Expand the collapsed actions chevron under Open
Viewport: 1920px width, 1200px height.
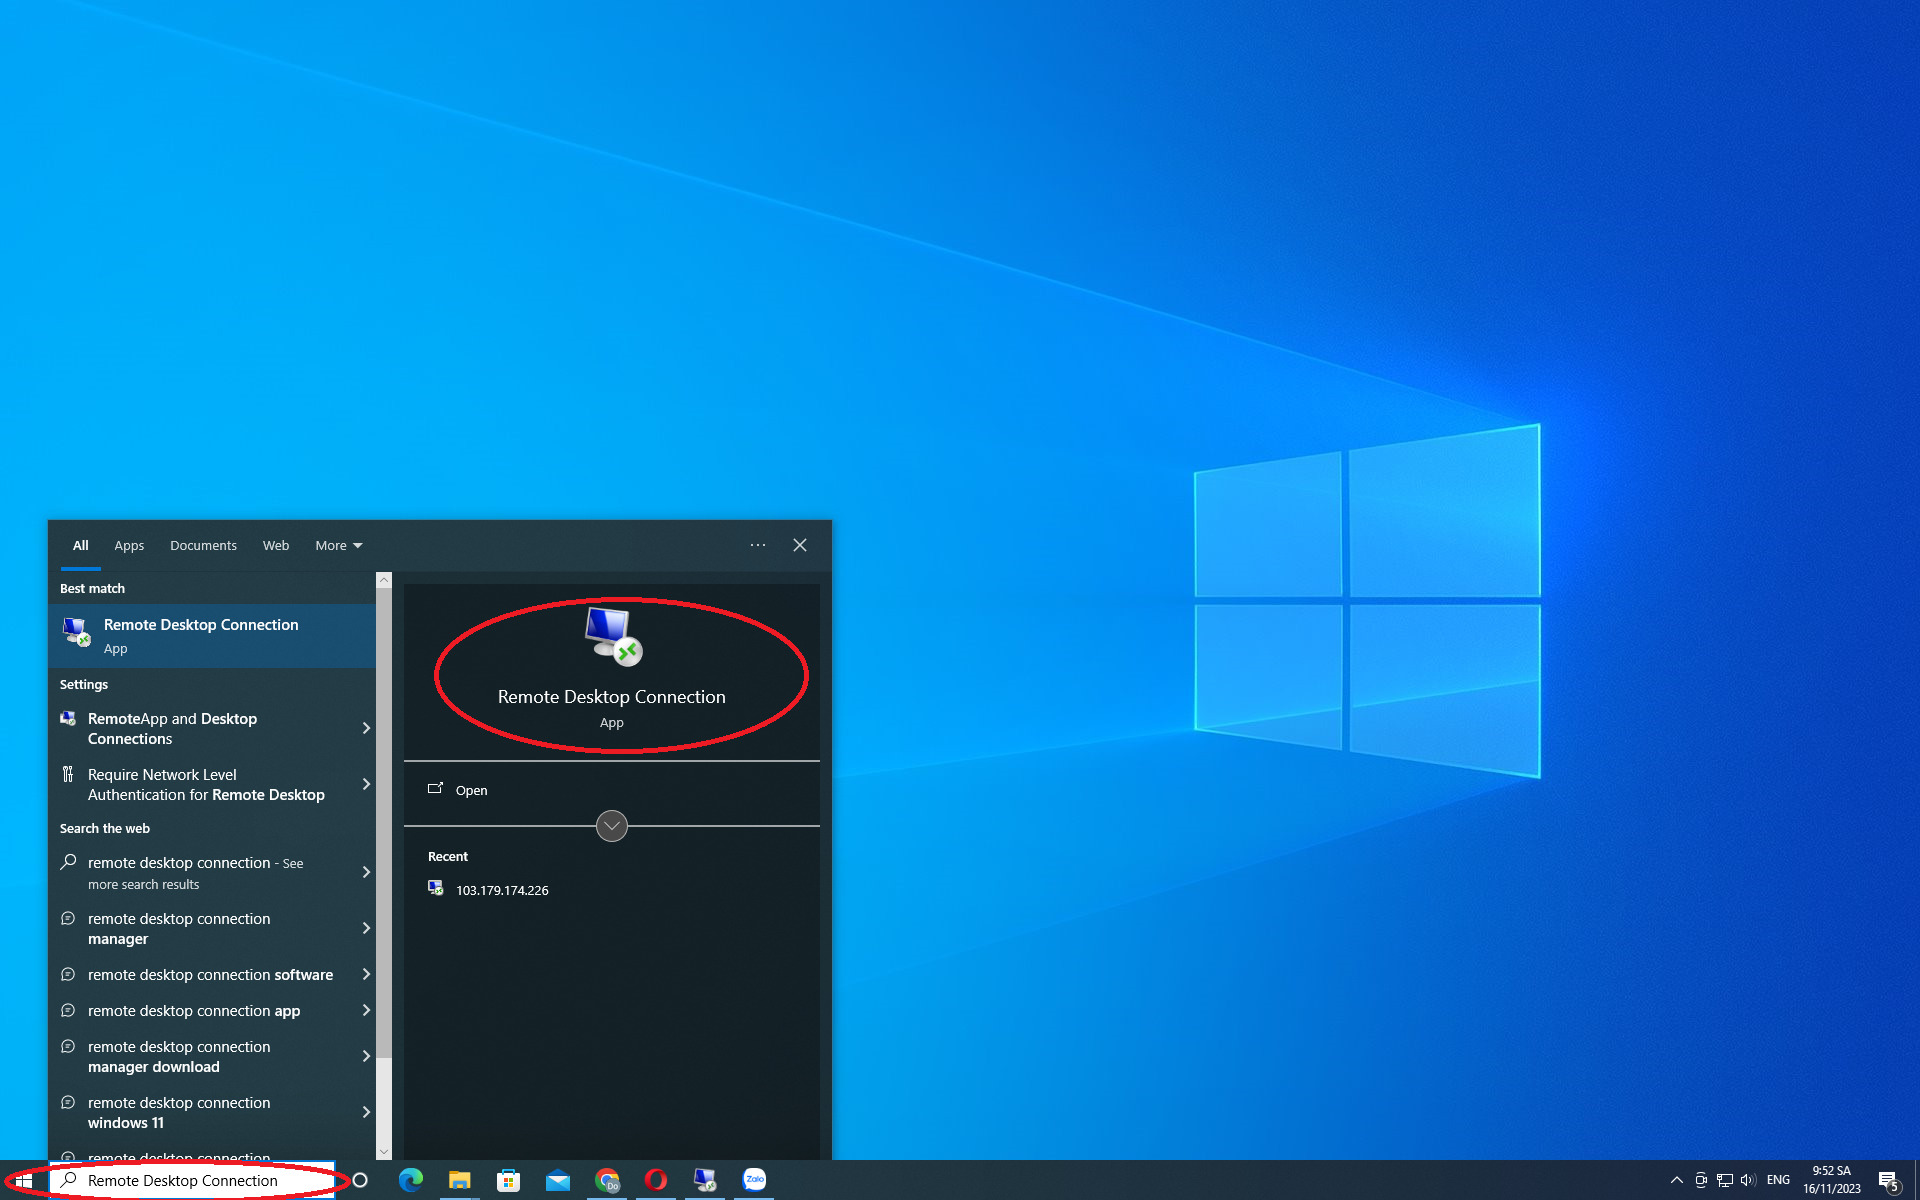click(x=611, y=826)
